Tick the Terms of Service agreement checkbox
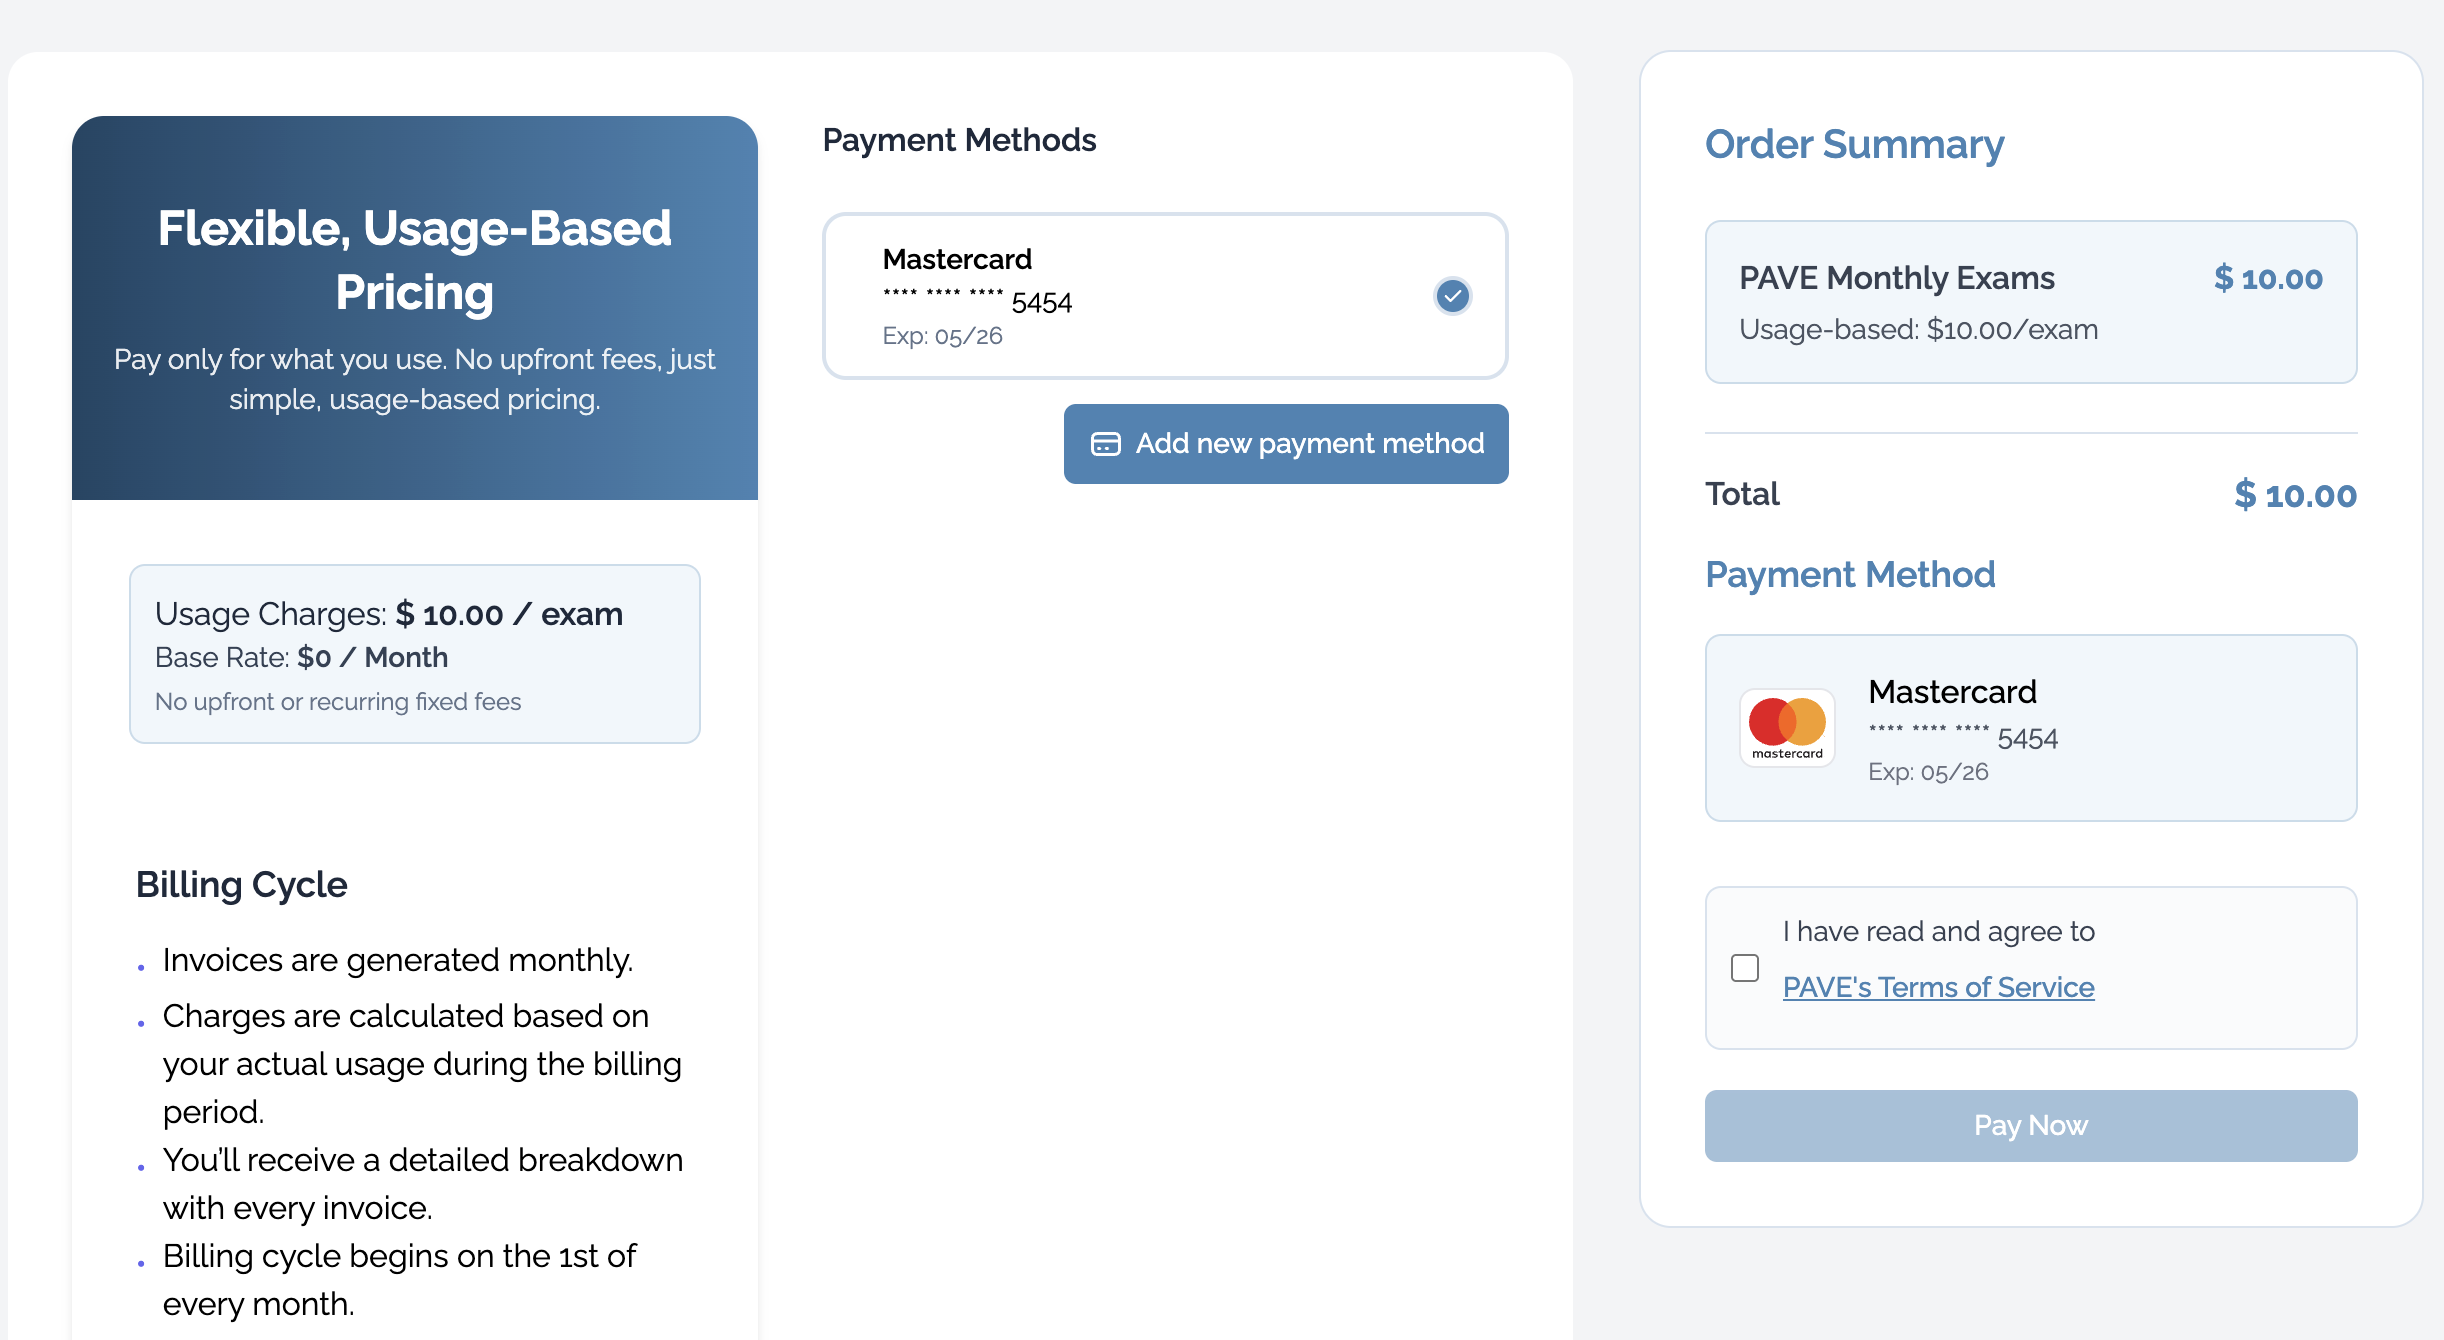Viewport: 2444px width, 1340px height. [x=1745, y=968]
